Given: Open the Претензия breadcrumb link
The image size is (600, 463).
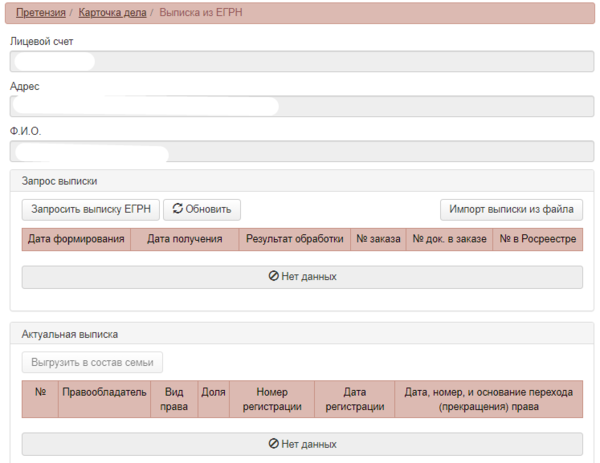Looking at the screenshot, I should point(41,13).
